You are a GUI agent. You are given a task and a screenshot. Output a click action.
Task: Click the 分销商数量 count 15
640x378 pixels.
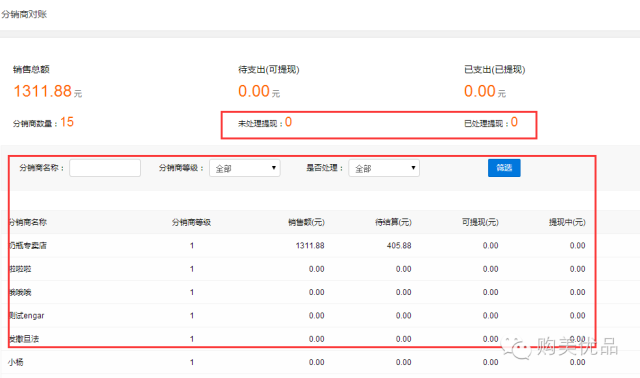[67, 122]
